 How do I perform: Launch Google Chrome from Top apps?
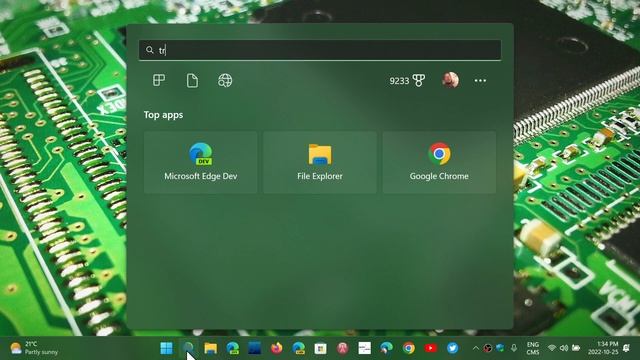[x=439, y=162]
